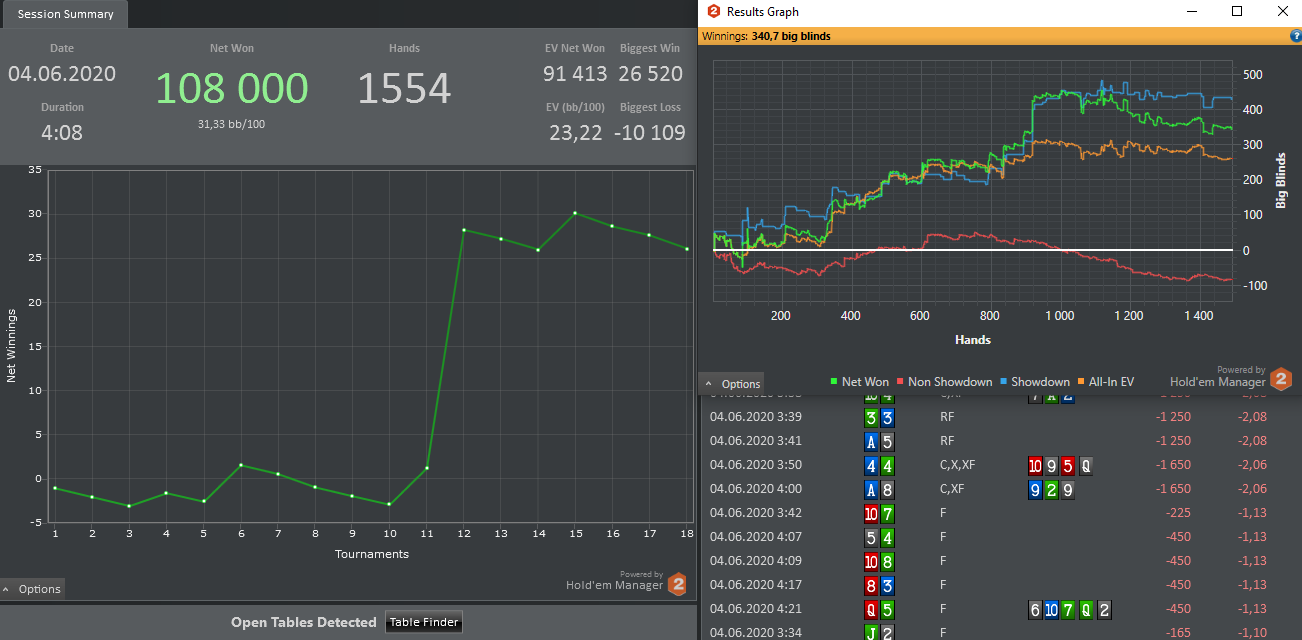
Task: Select the hand row dated 04.06.2020 4:17
Action: click(1001, 585)
